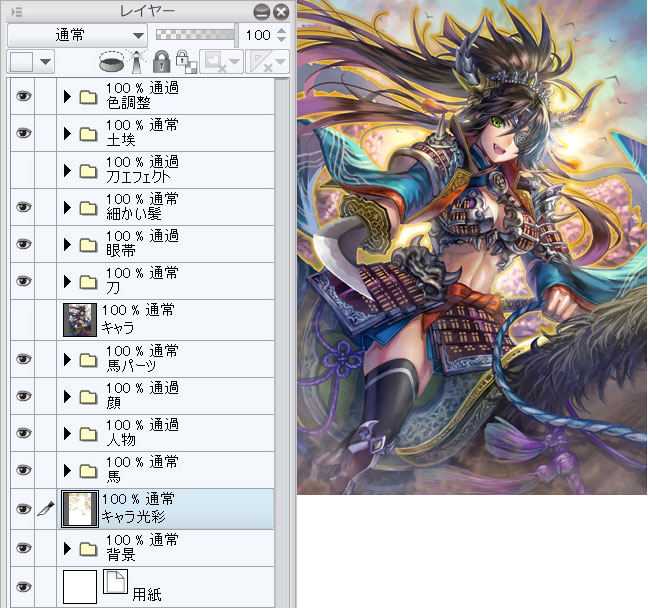Increase opacity with the stepper arrows
This screenshot has width=648, height=608.
tap(281, 31)
